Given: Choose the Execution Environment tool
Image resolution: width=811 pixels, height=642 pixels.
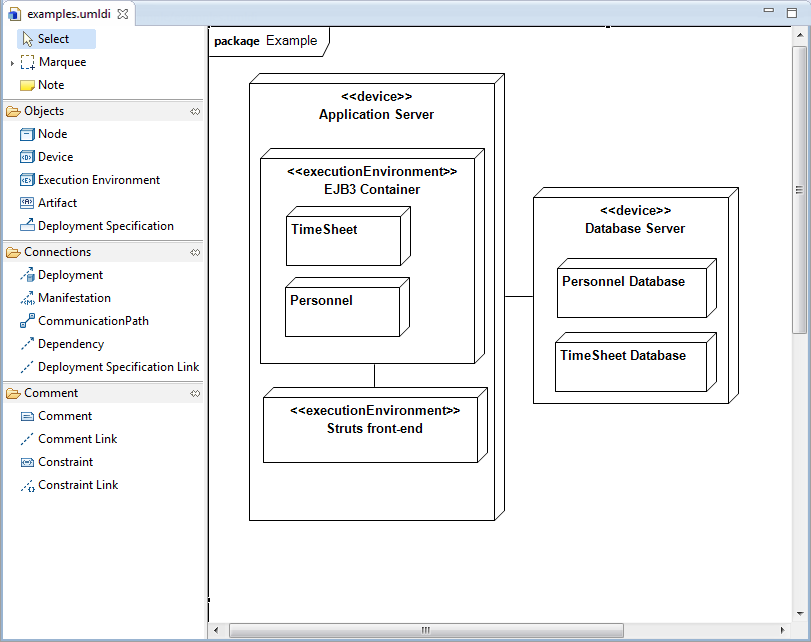Looking at the screenshot, I should [x=28, y=180].
